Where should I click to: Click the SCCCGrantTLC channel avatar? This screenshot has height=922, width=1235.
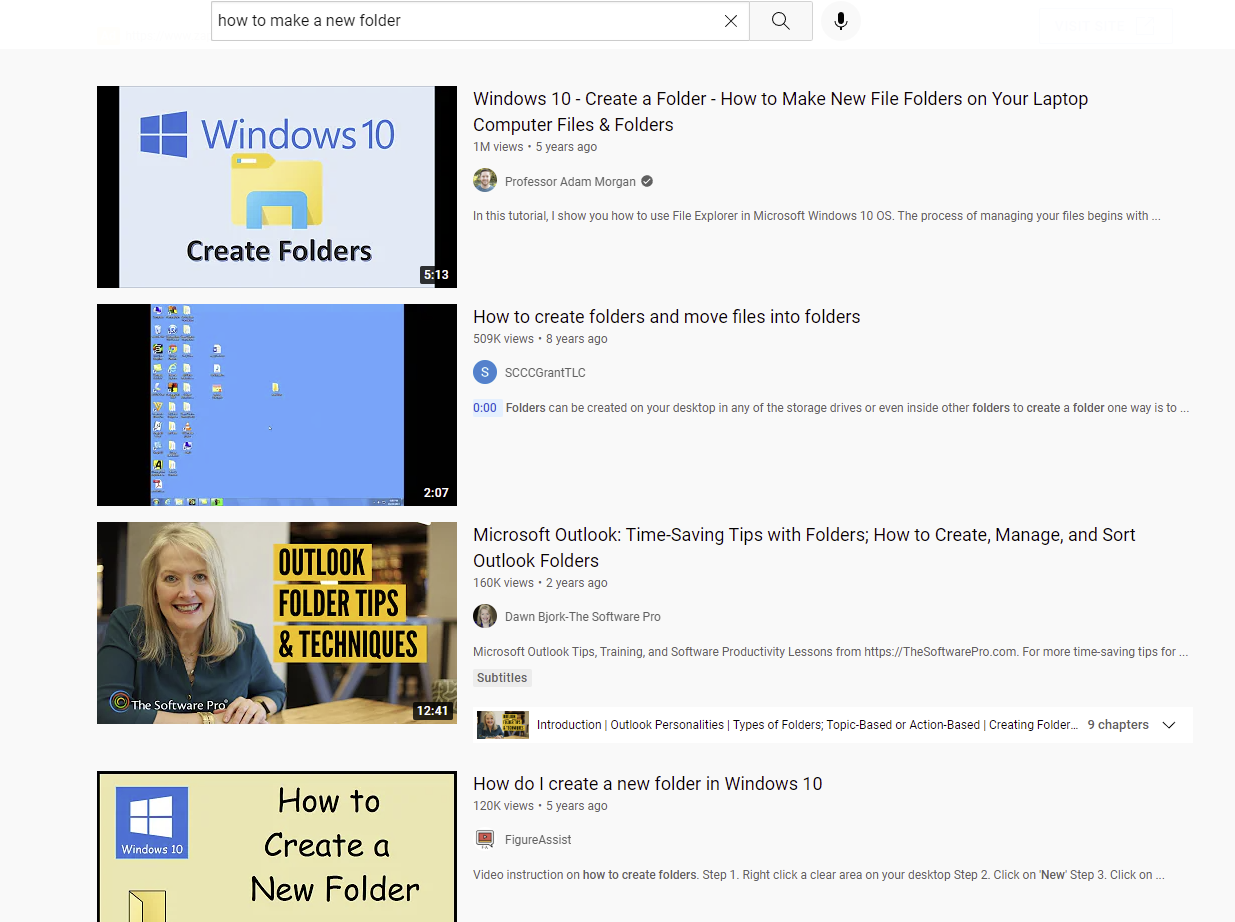pyautogui.click(x=485, y=372)
